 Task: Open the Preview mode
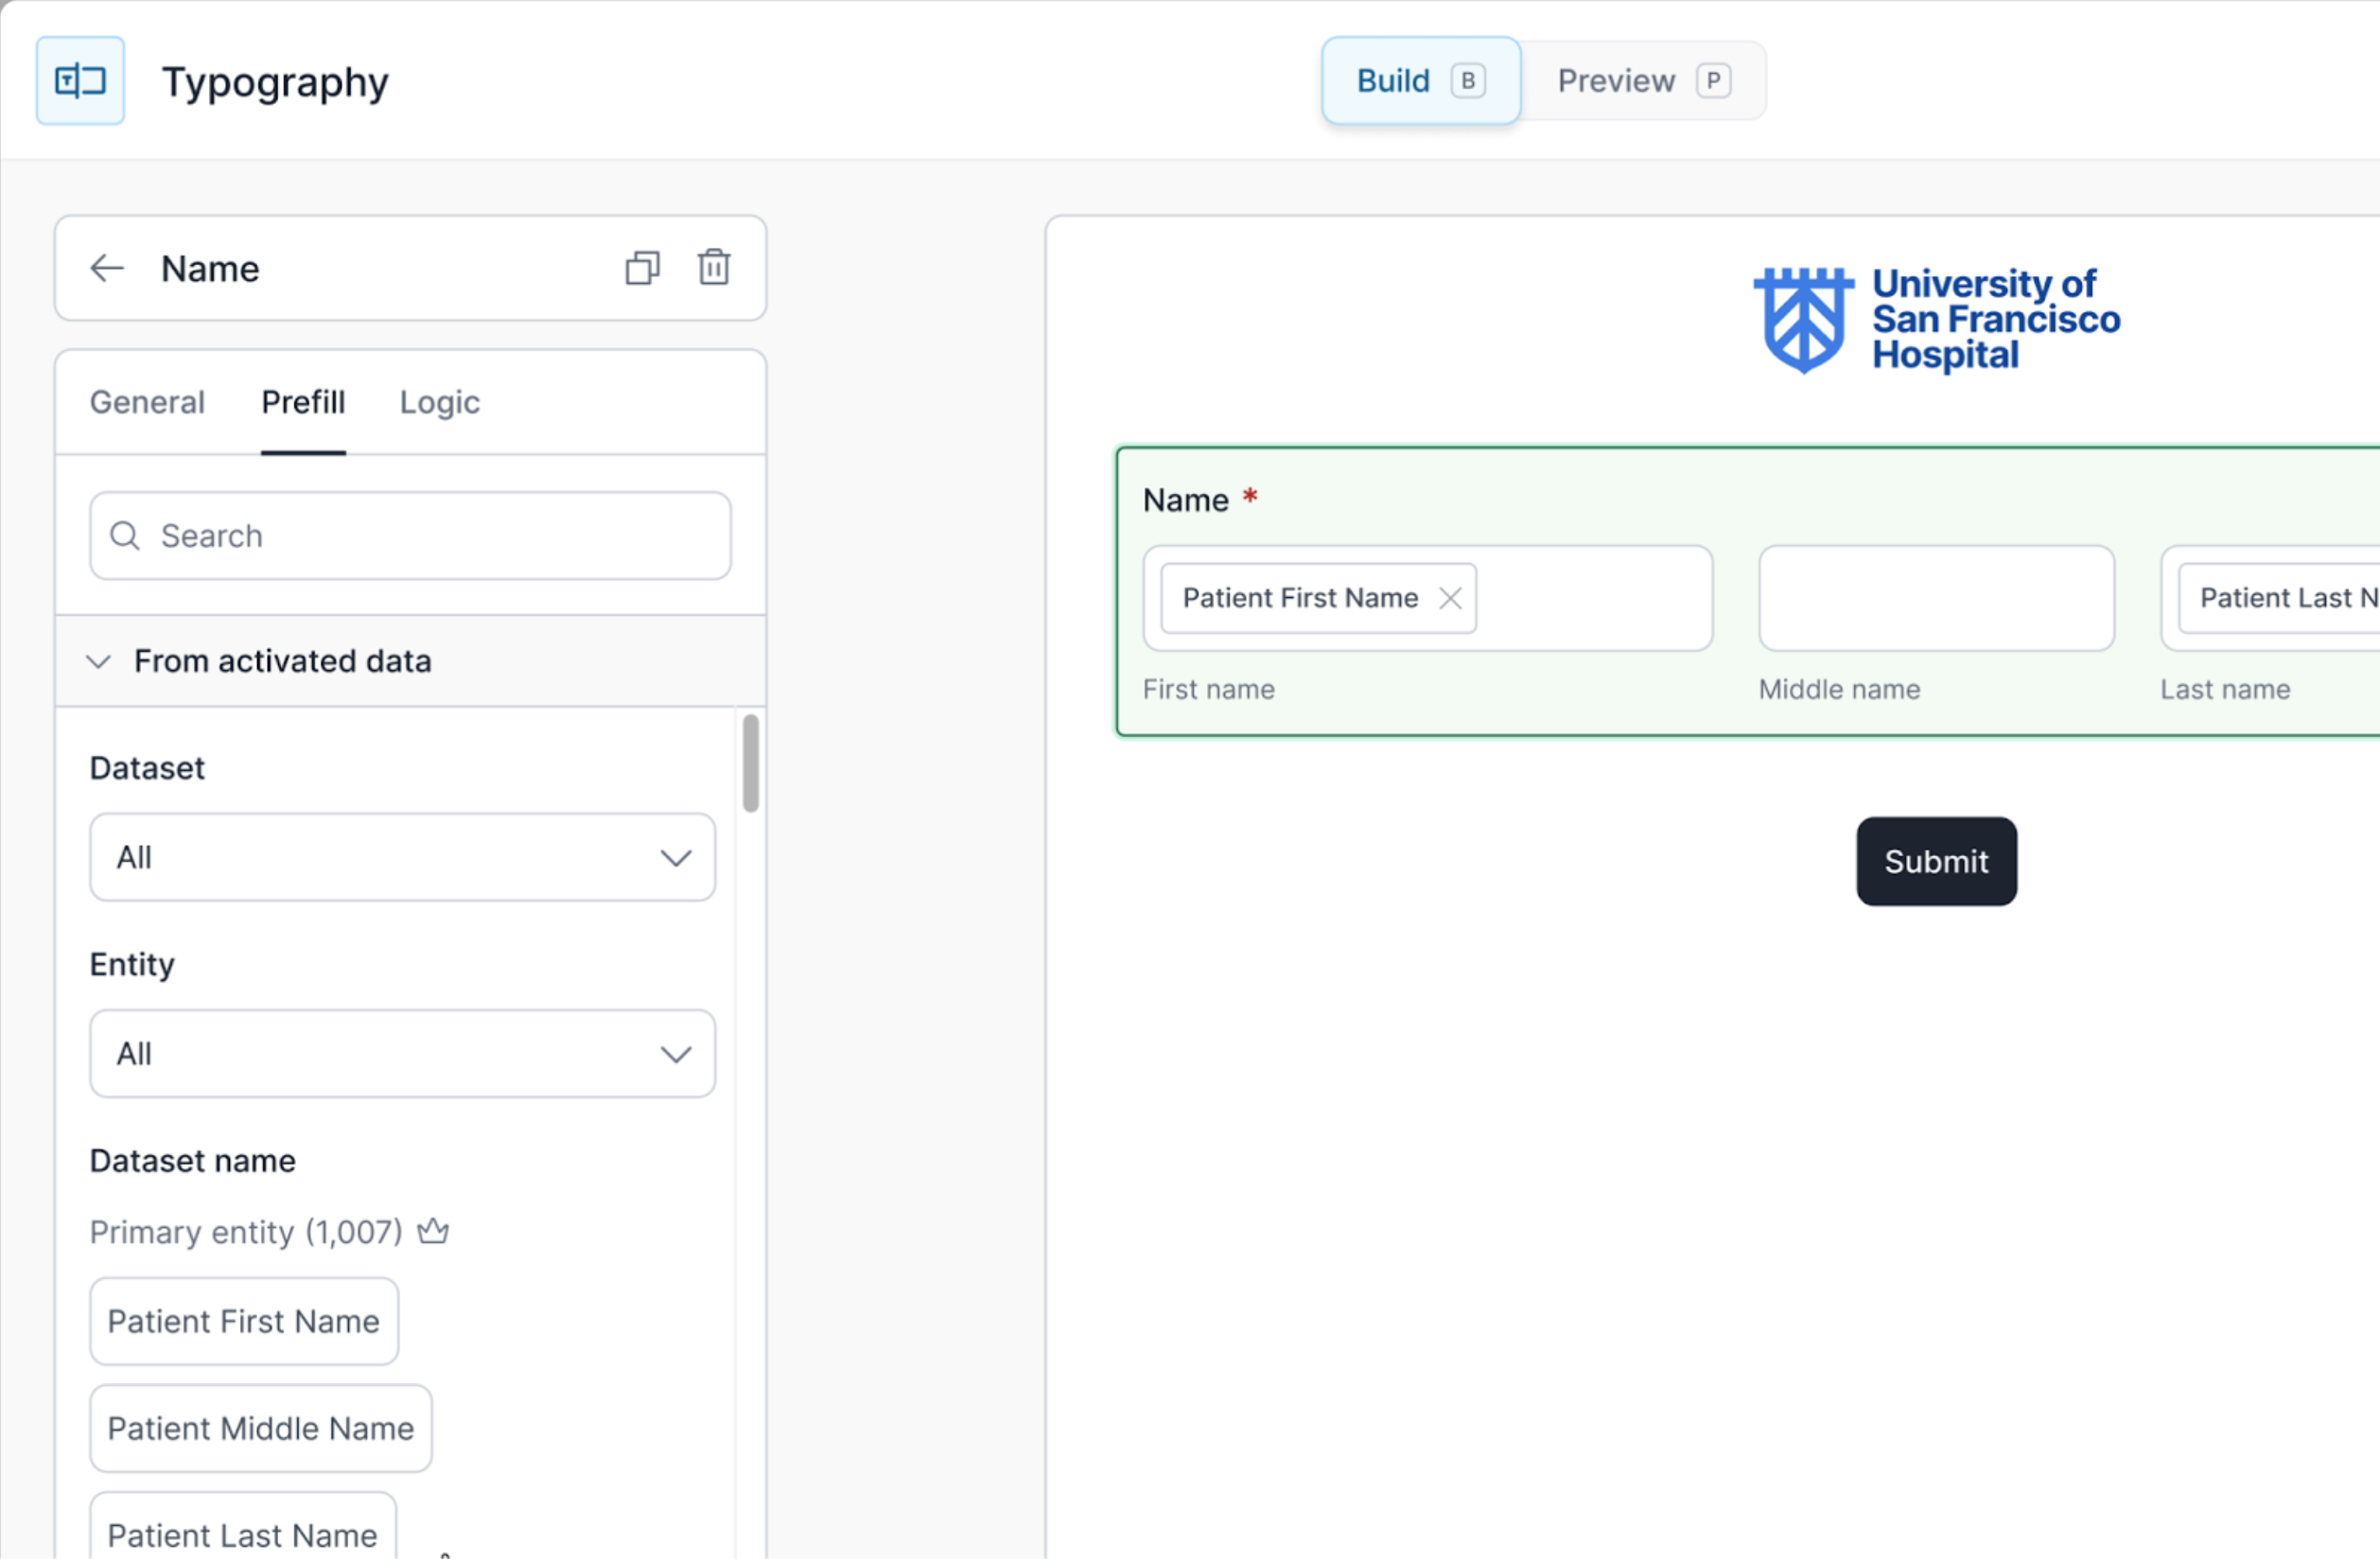pos(1640,80)
